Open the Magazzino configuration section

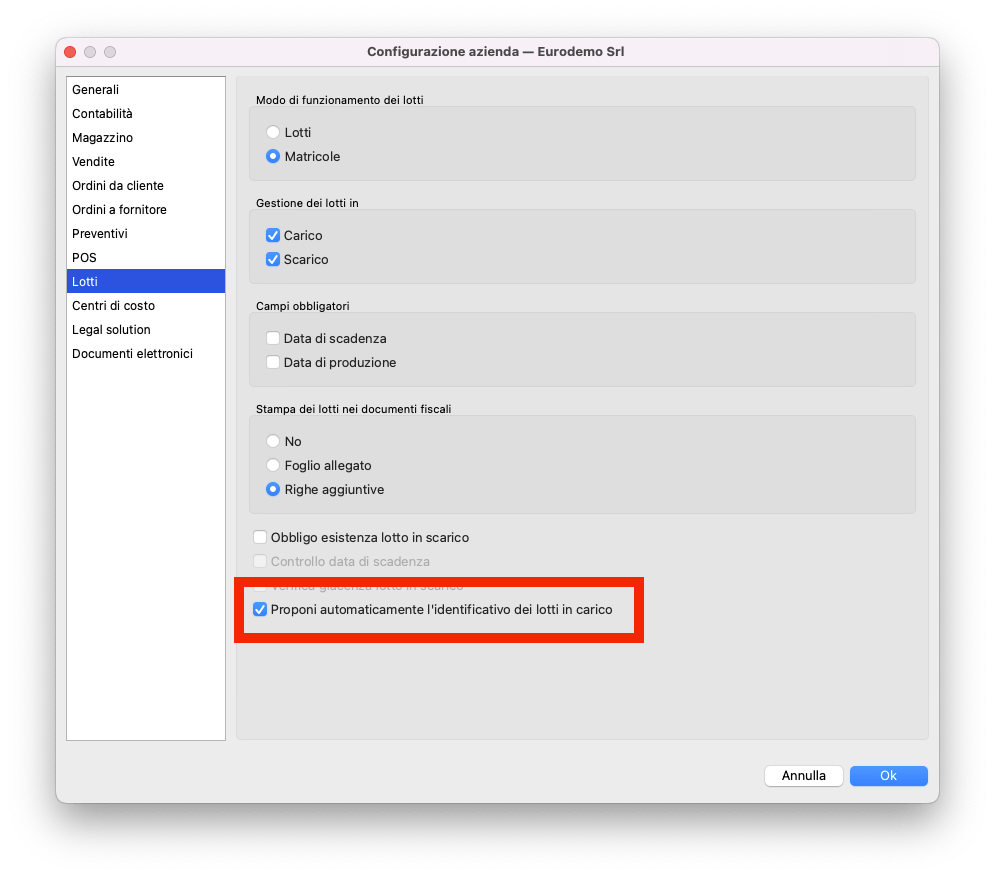click(x=102, y=138)
